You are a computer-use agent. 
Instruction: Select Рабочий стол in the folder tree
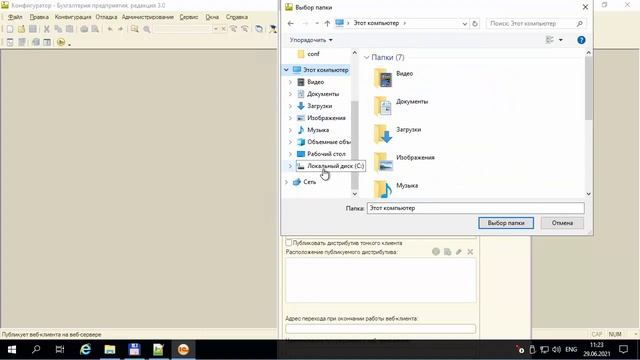tap(322, 154)
